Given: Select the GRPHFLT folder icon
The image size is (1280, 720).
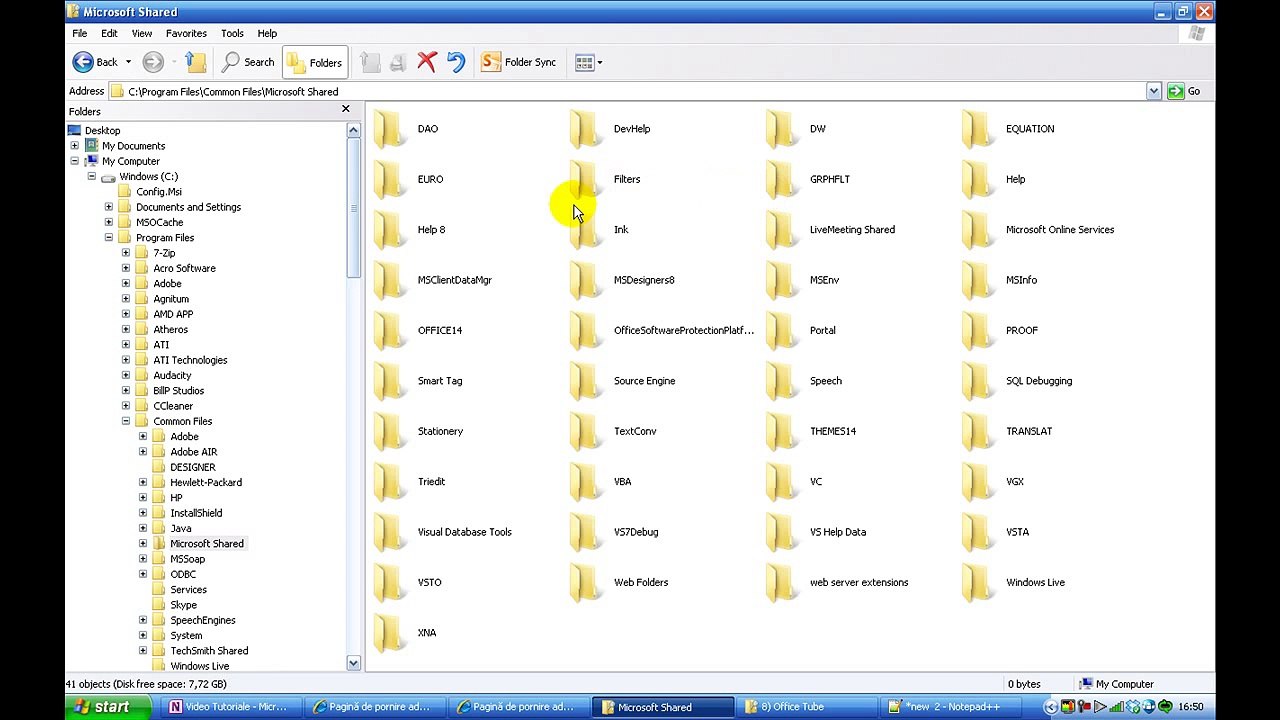Looking at the screenshot, I should [782, 179].
